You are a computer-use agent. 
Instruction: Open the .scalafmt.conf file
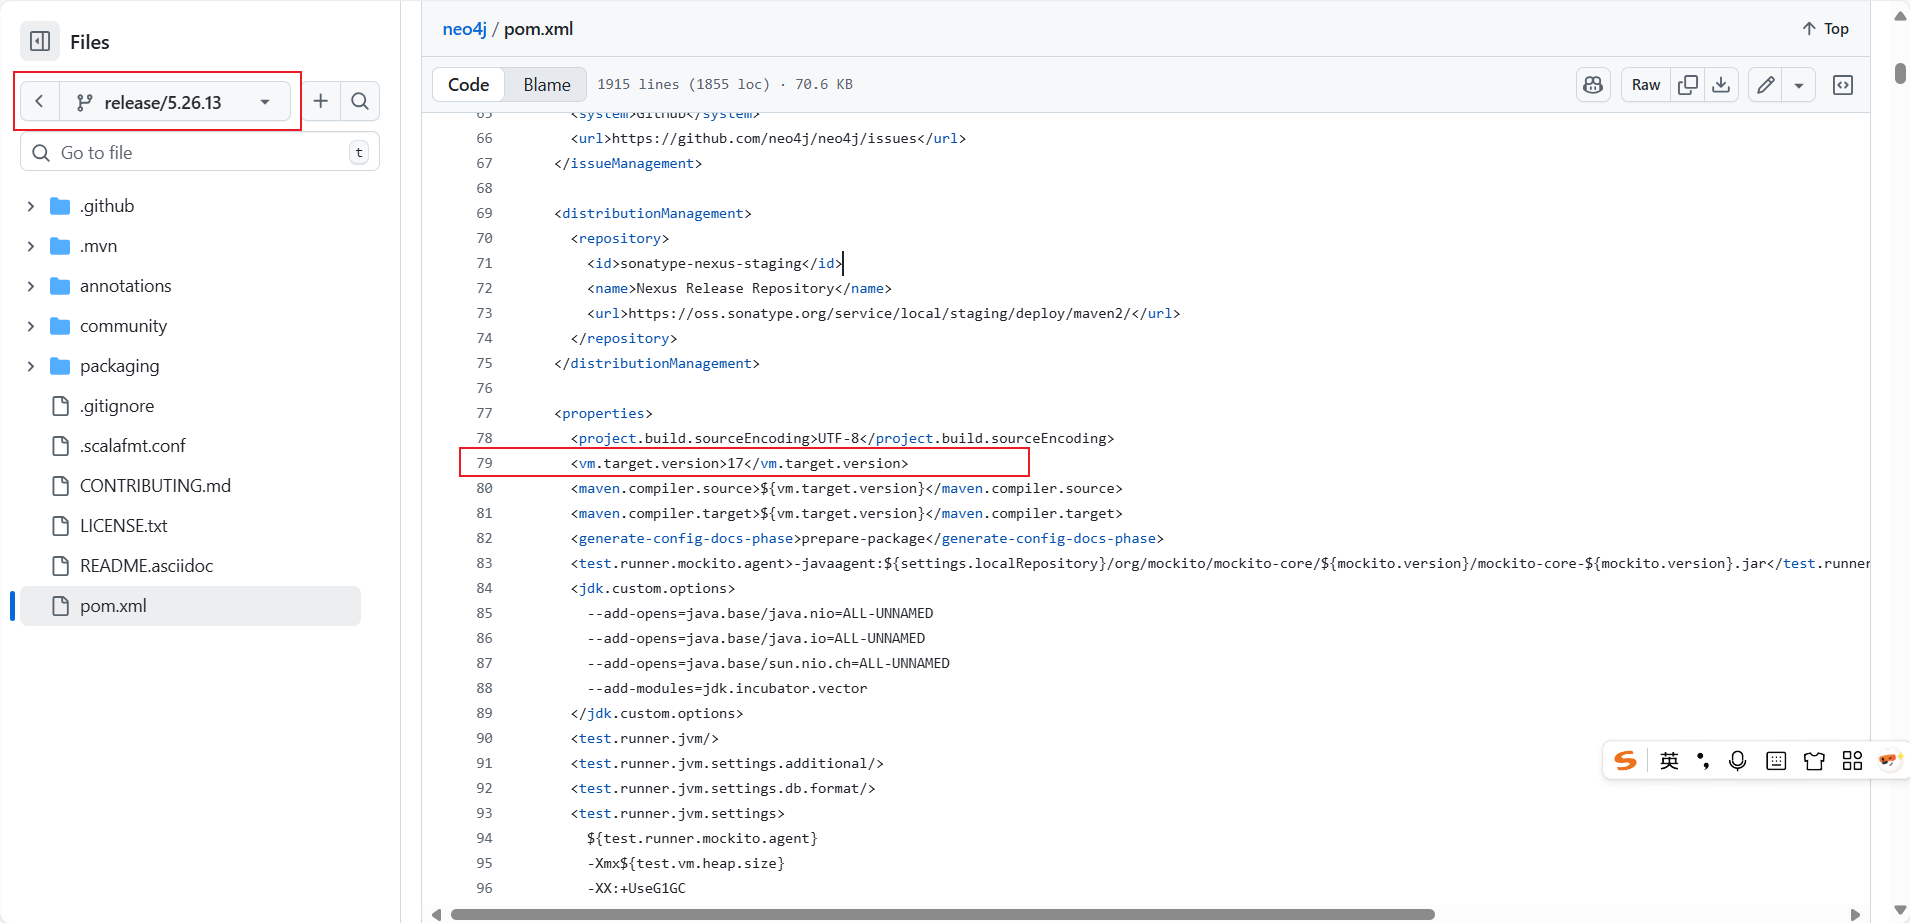(133, 446)
